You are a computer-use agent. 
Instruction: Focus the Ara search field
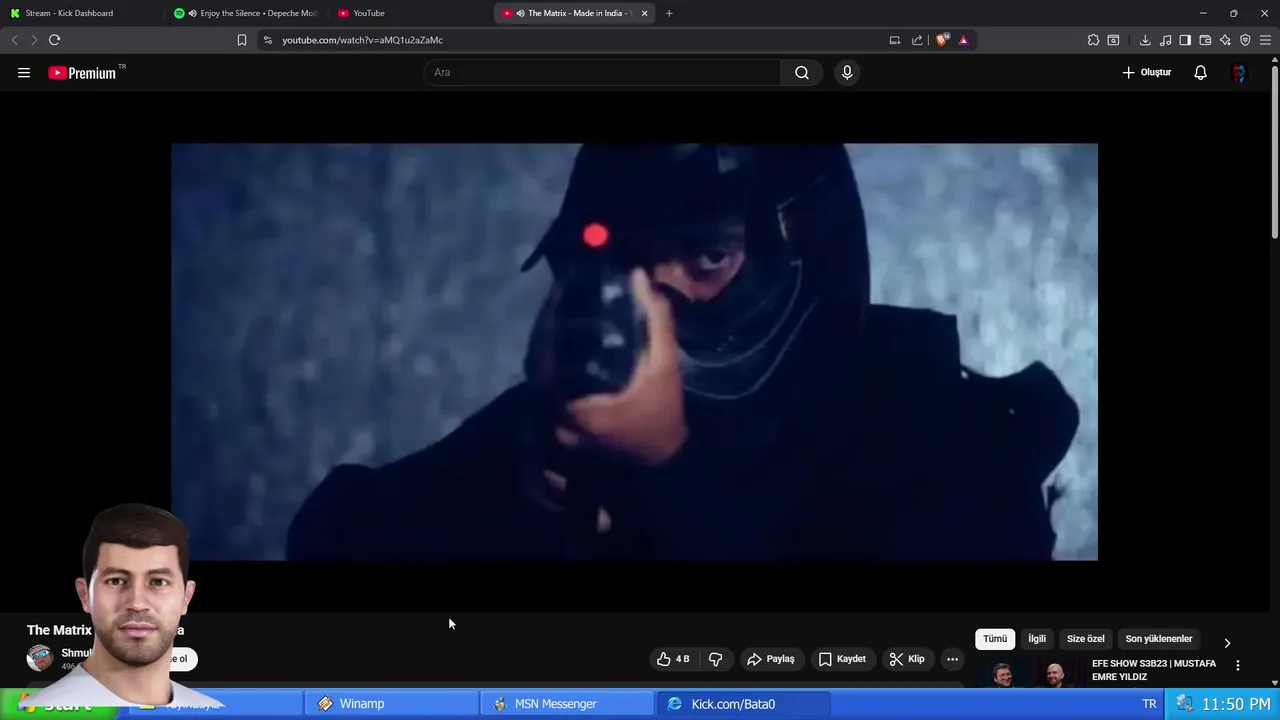tap(602, 72)
